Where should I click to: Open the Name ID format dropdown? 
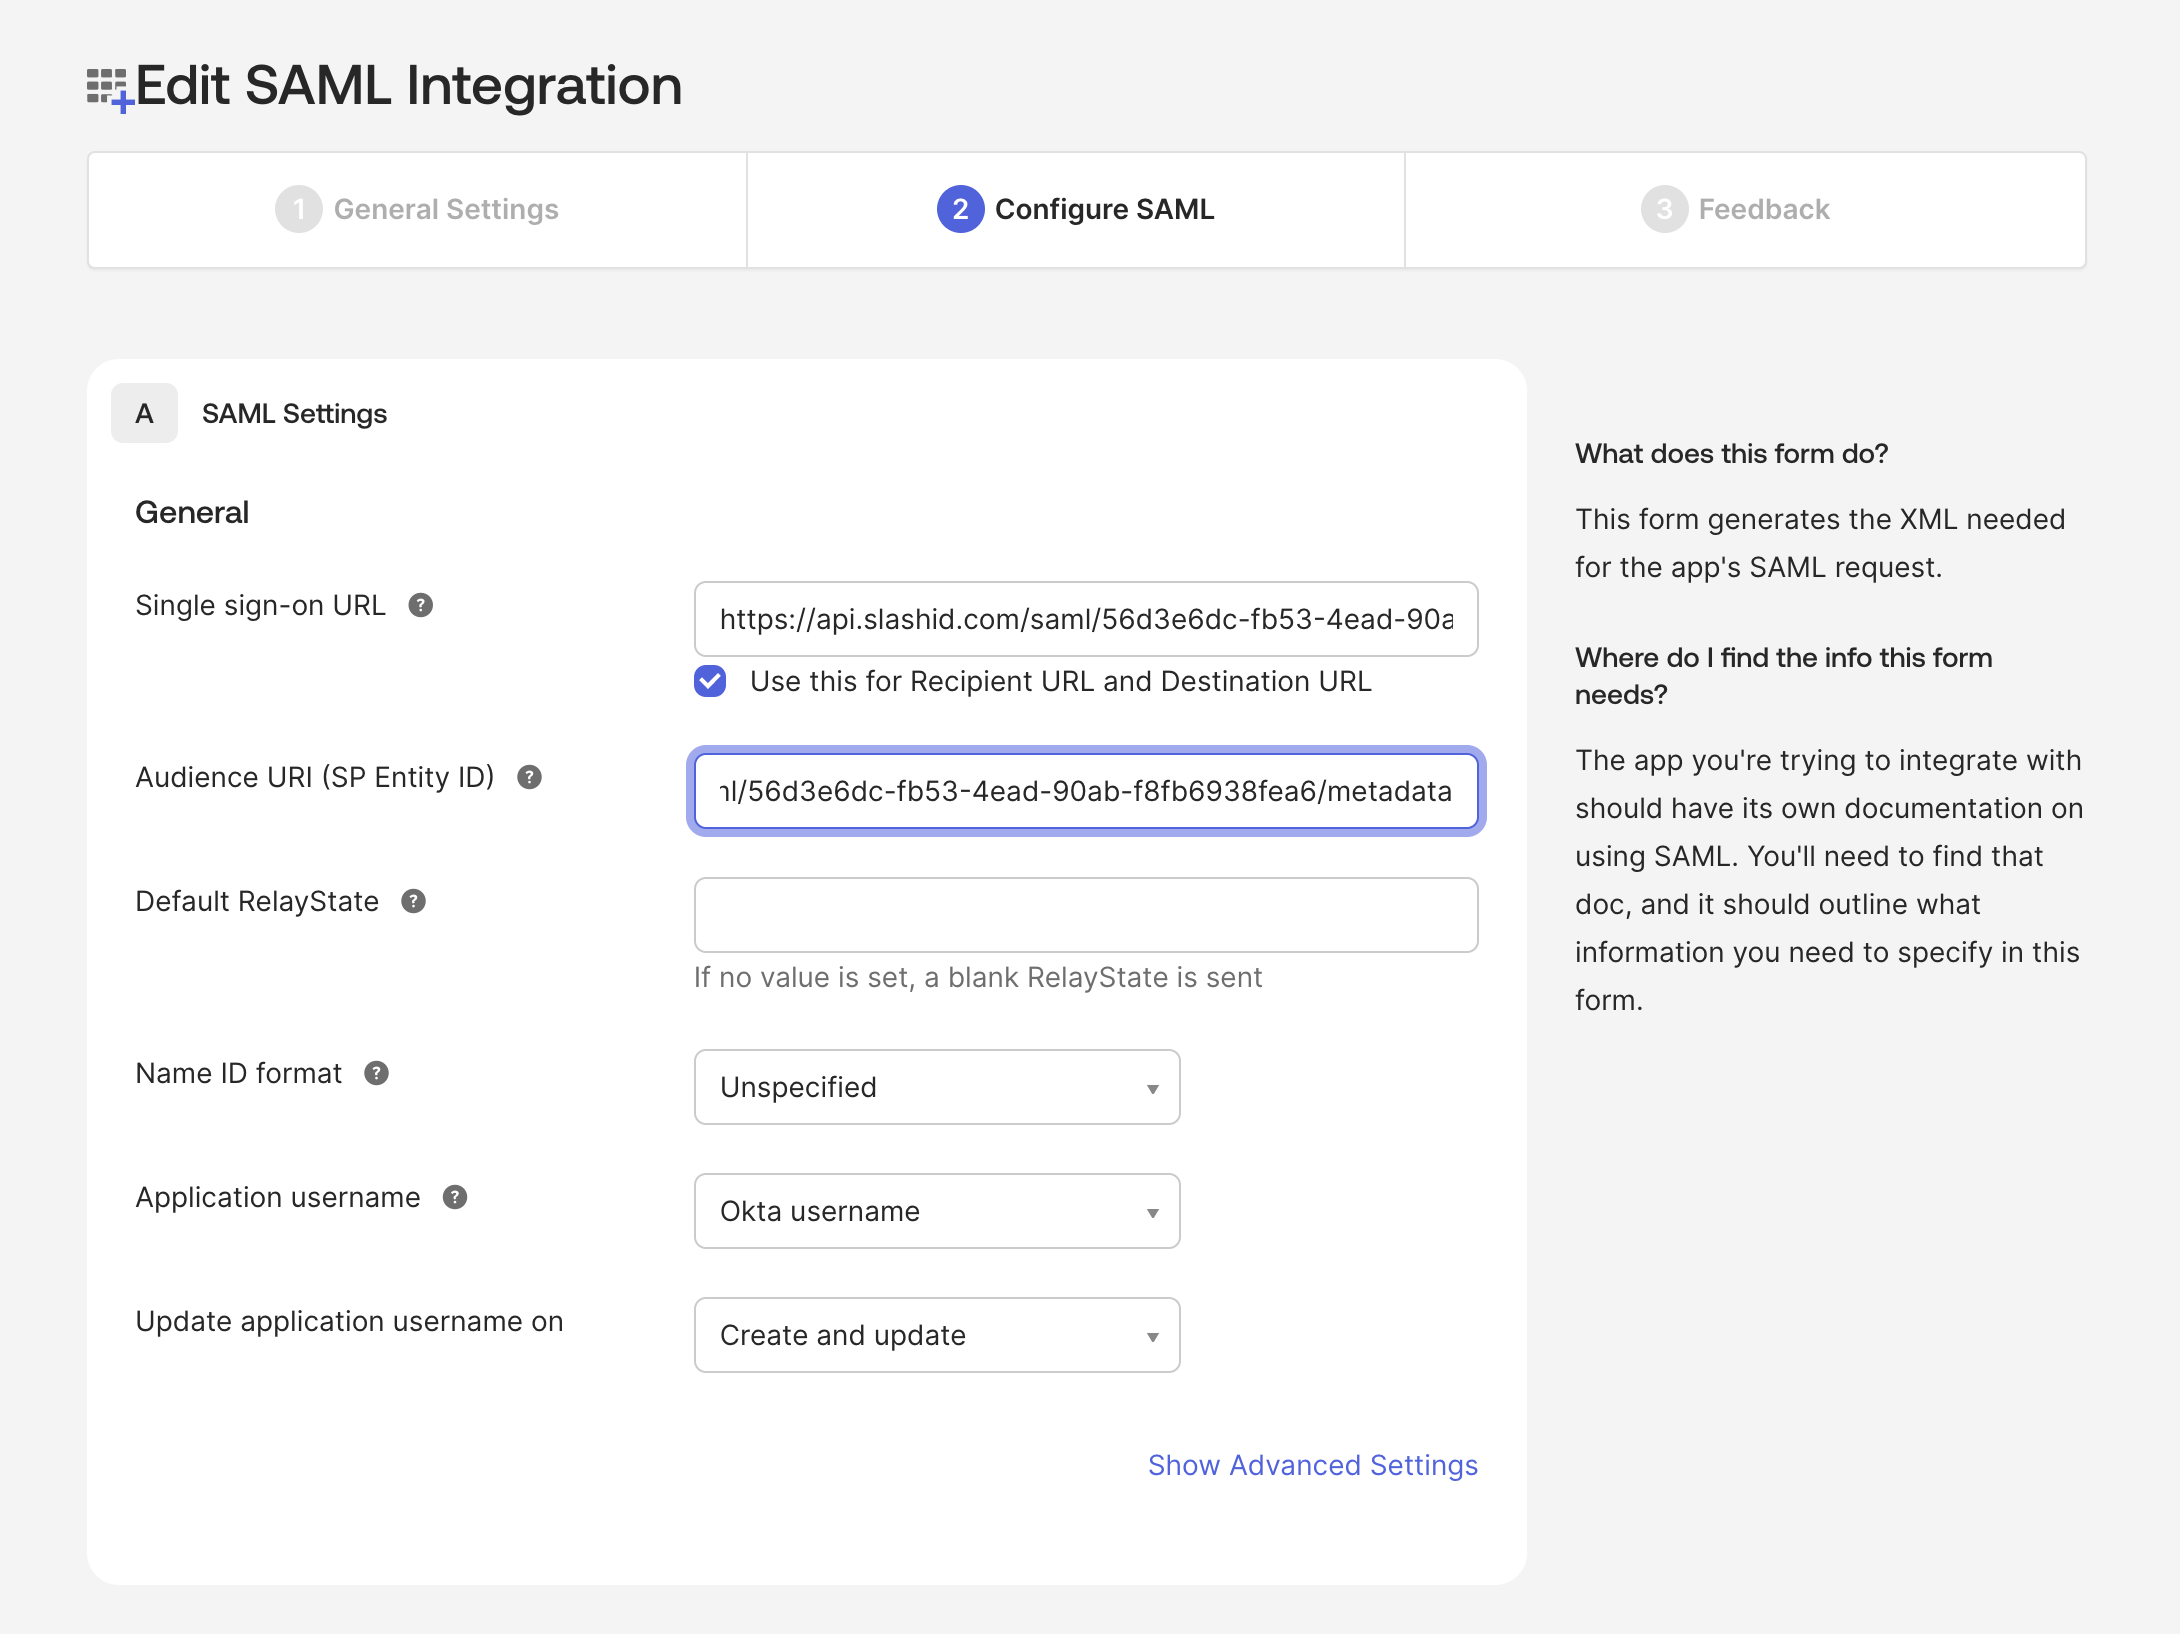[936, 1087]
